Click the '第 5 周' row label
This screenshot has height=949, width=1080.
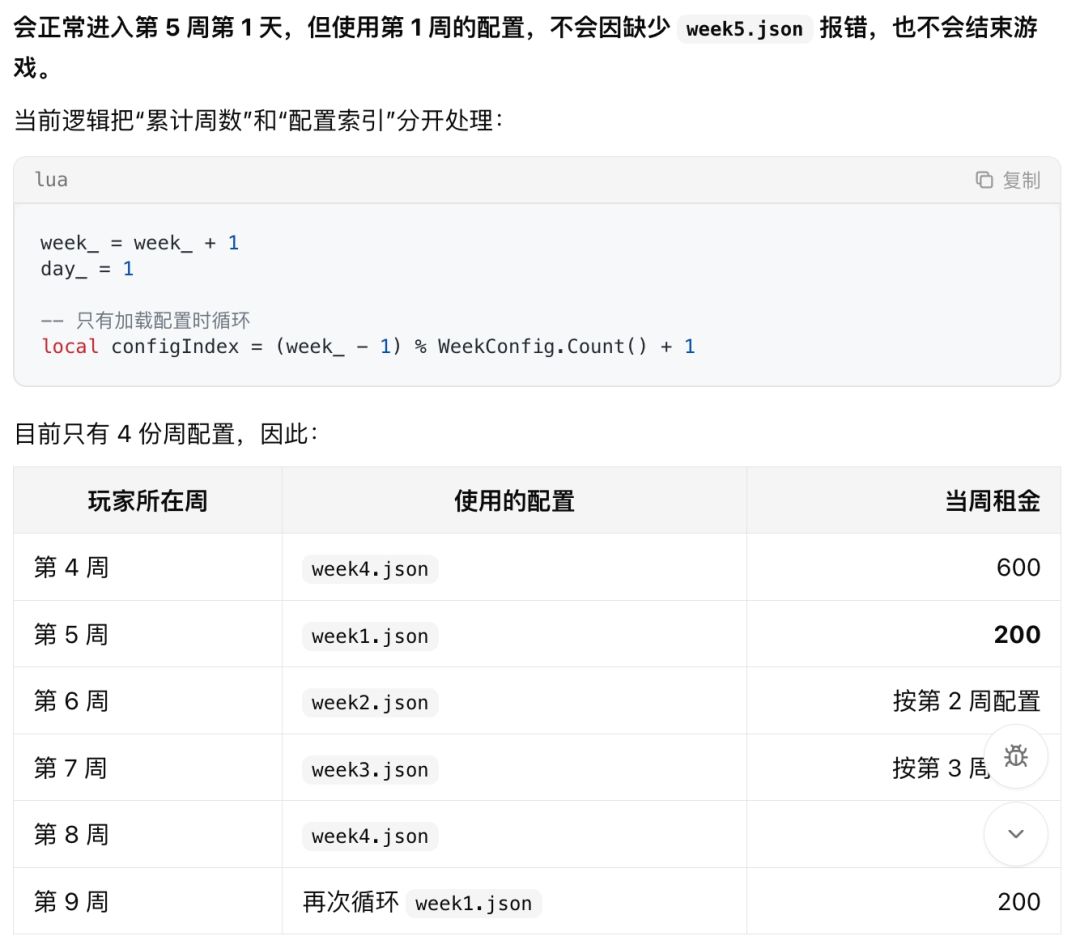tap(72, 634)
